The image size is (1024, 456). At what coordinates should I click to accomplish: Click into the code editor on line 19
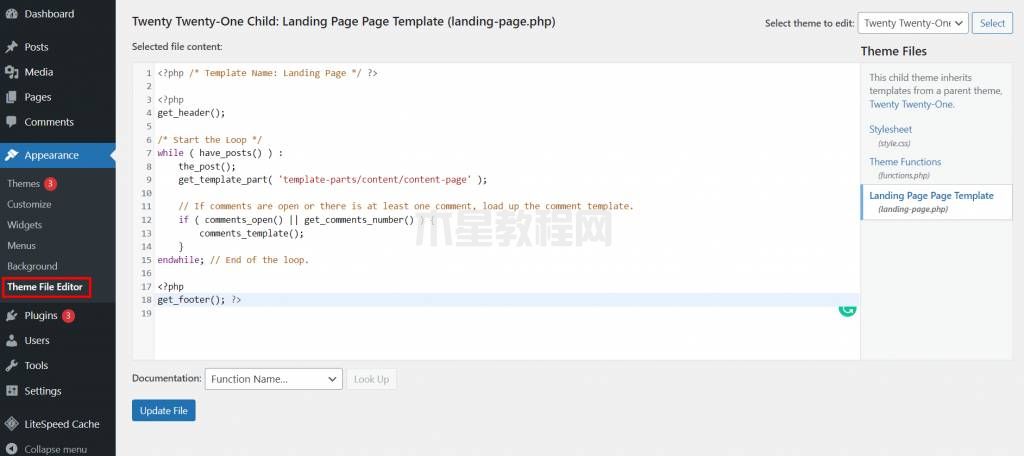click(x=507, y=314)
